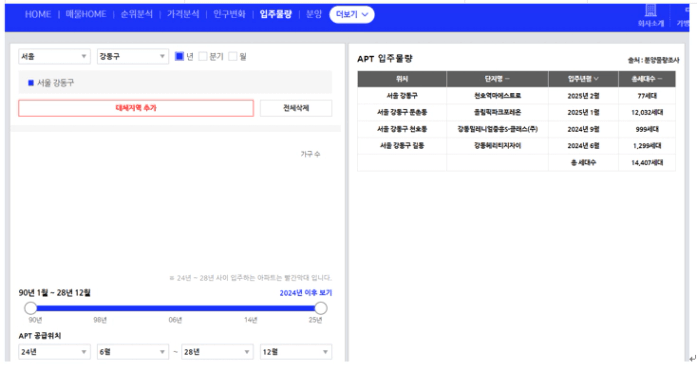The height and width of the screenshot is (371, 697).
Task: Click the 서울 강동구 길동 location cell
Action: (402, 145)
